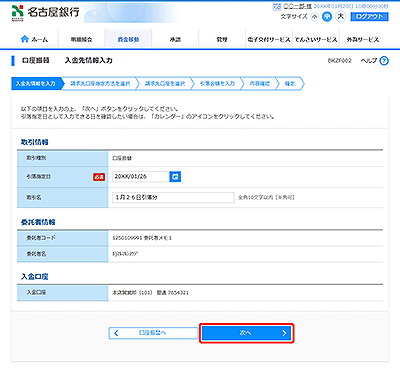Select large font size button 大

tap(340, 16)
